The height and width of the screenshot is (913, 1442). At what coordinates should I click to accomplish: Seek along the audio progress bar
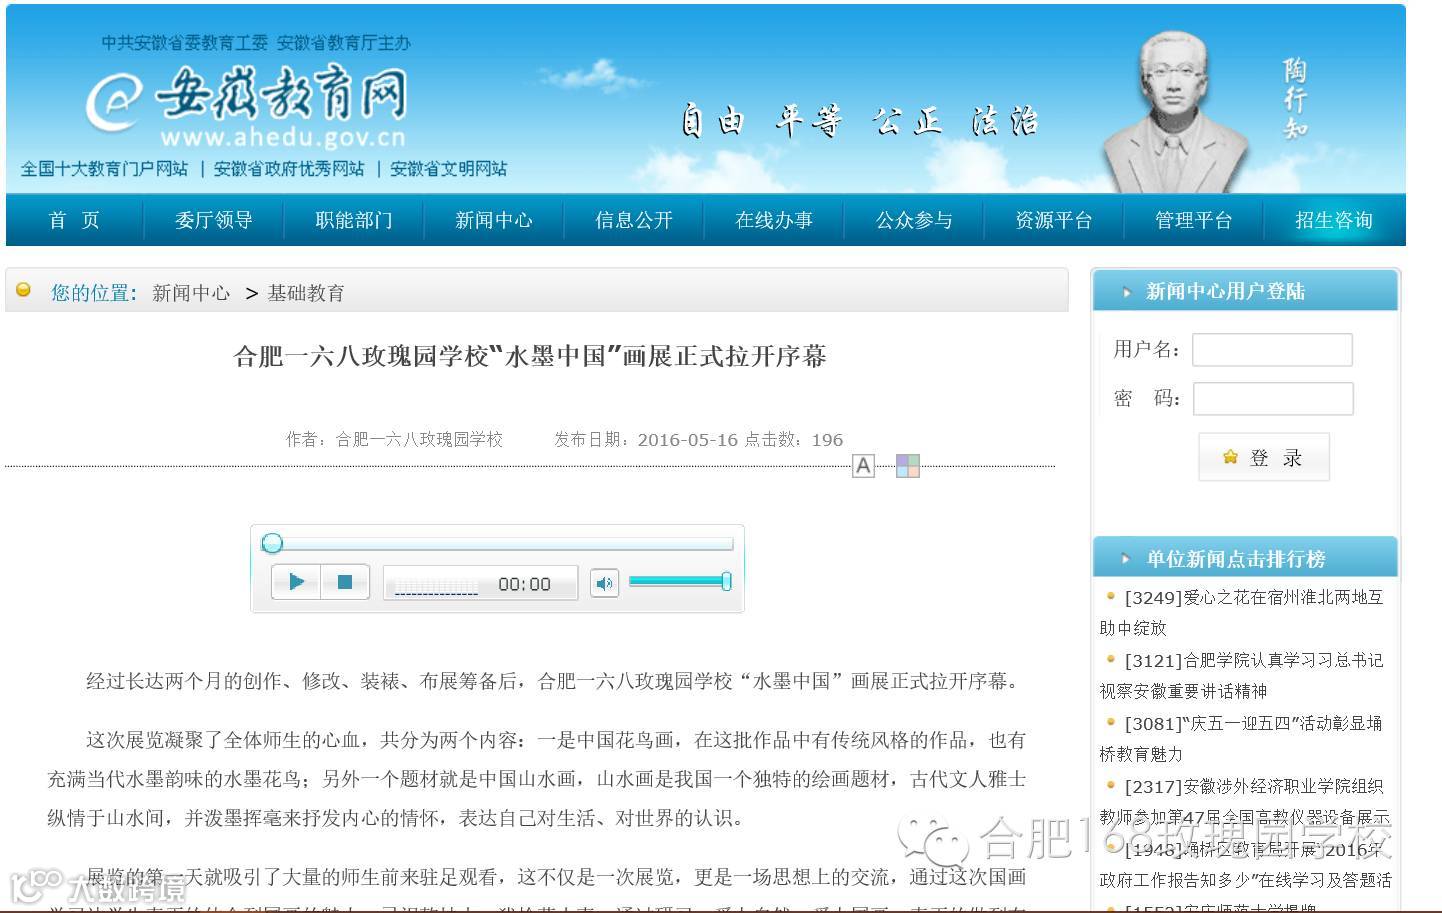click(x=497, y=544)
